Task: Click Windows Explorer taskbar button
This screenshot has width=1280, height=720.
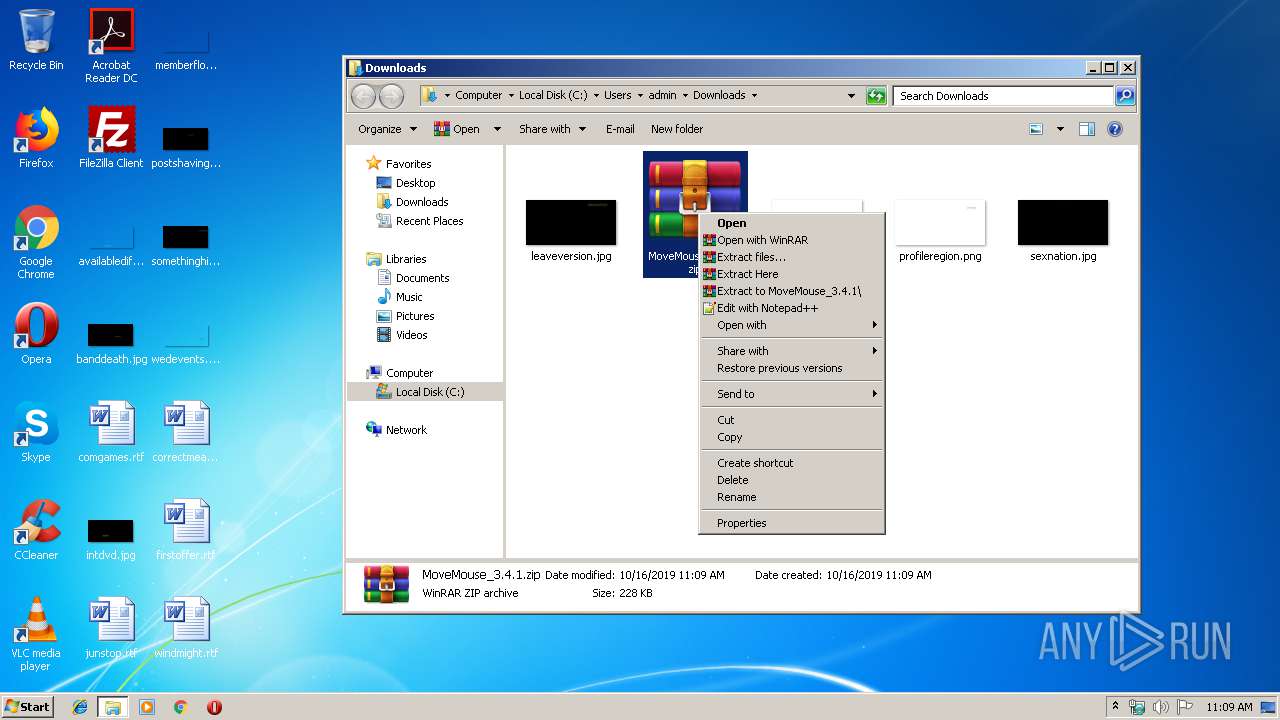Action: [x=113, y=707]
